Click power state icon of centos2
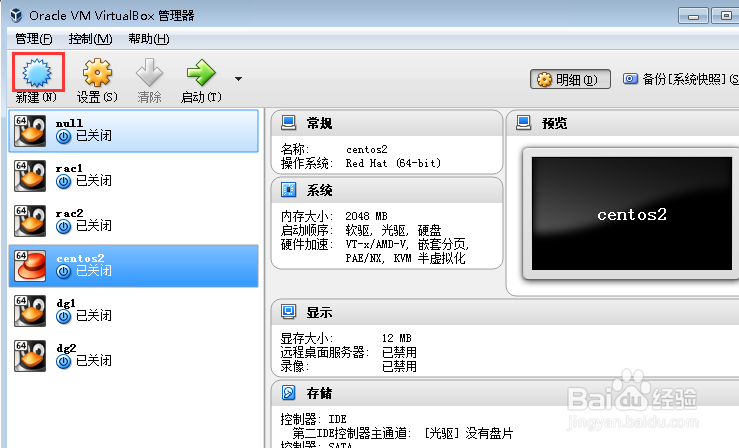Image resolution: width=739 pixels, height=448 pixels. click(63, 271)
